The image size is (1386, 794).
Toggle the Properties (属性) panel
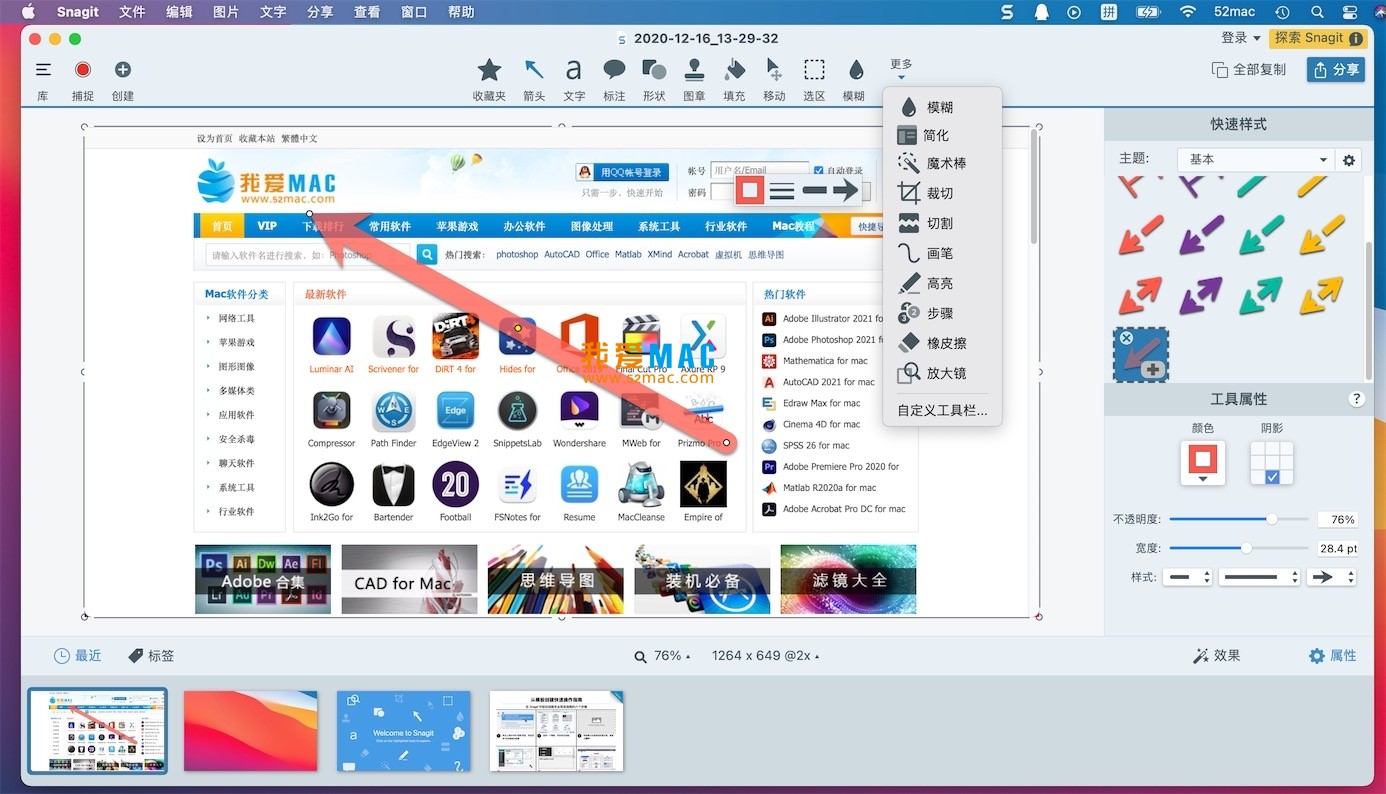tap(1333, 656)
